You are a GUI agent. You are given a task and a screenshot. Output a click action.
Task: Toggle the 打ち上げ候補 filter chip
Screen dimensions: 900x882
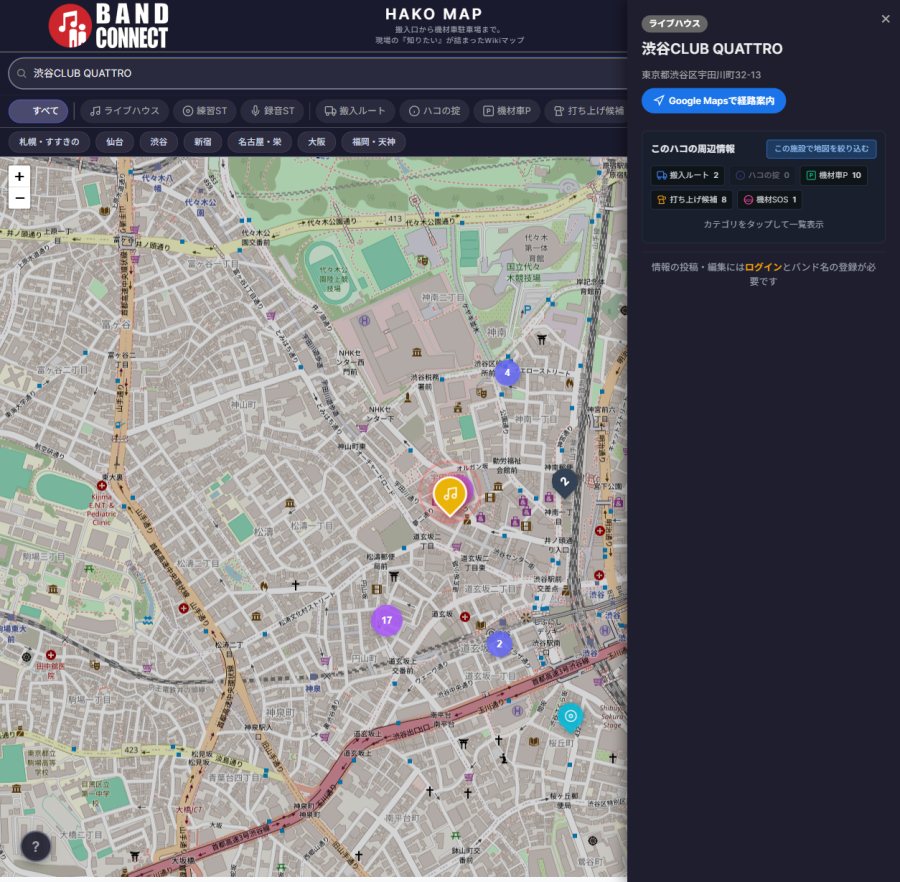(588, 111)
